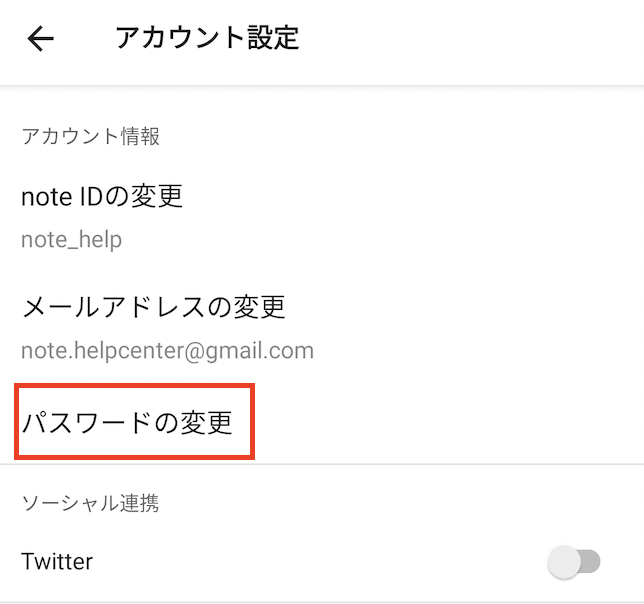Click the アカウント情報 section header
The height and width of the screenshot is (604, 644).
(x=90, y=137)
